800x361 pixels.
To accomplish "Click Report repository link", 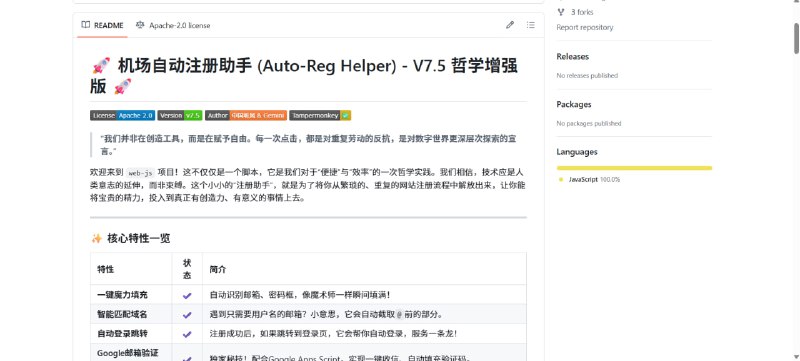I will pos(585,28).
